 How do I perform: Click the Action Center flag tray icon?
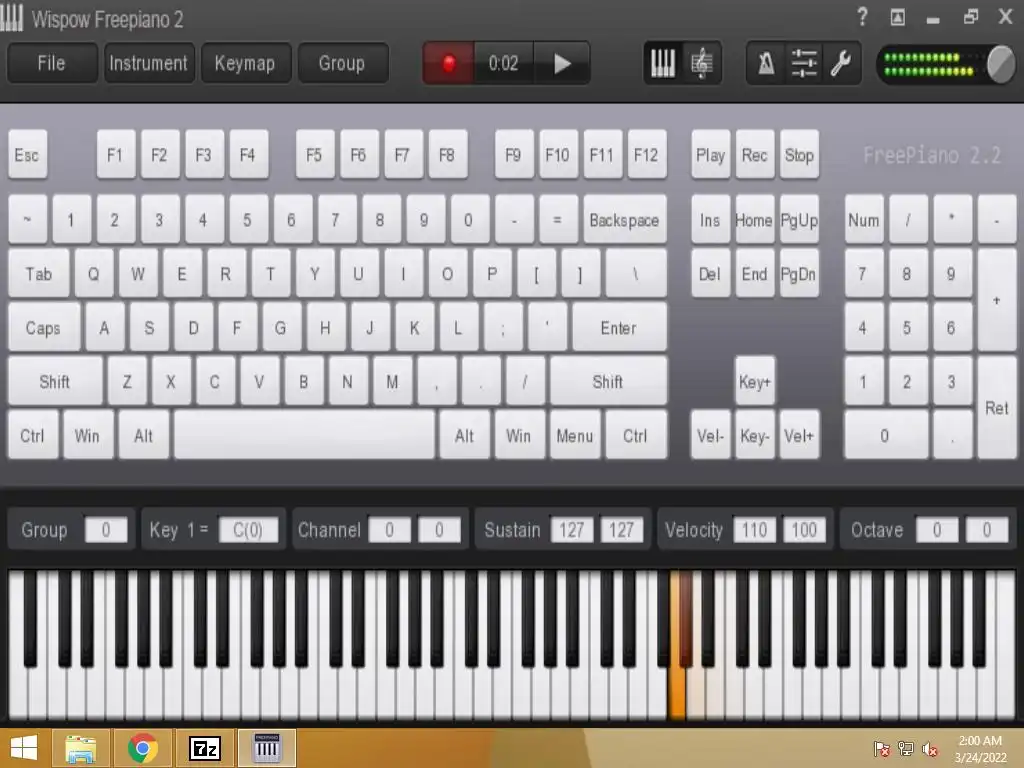[882, 749]
